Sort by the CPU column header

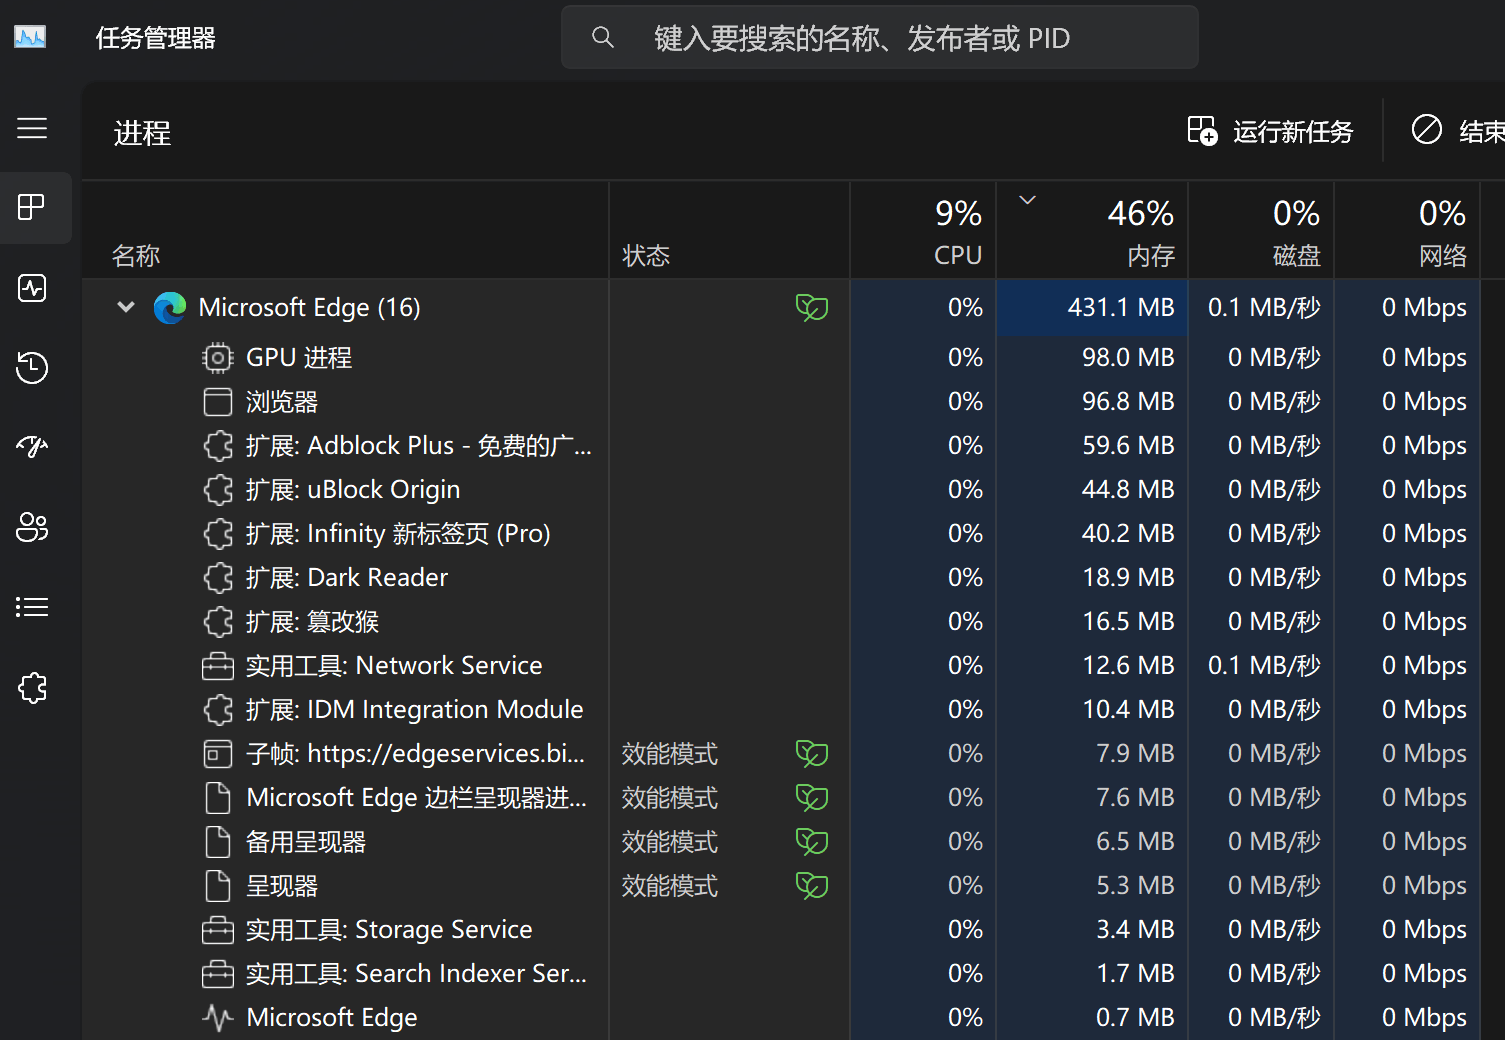click(x=923, y=229)
